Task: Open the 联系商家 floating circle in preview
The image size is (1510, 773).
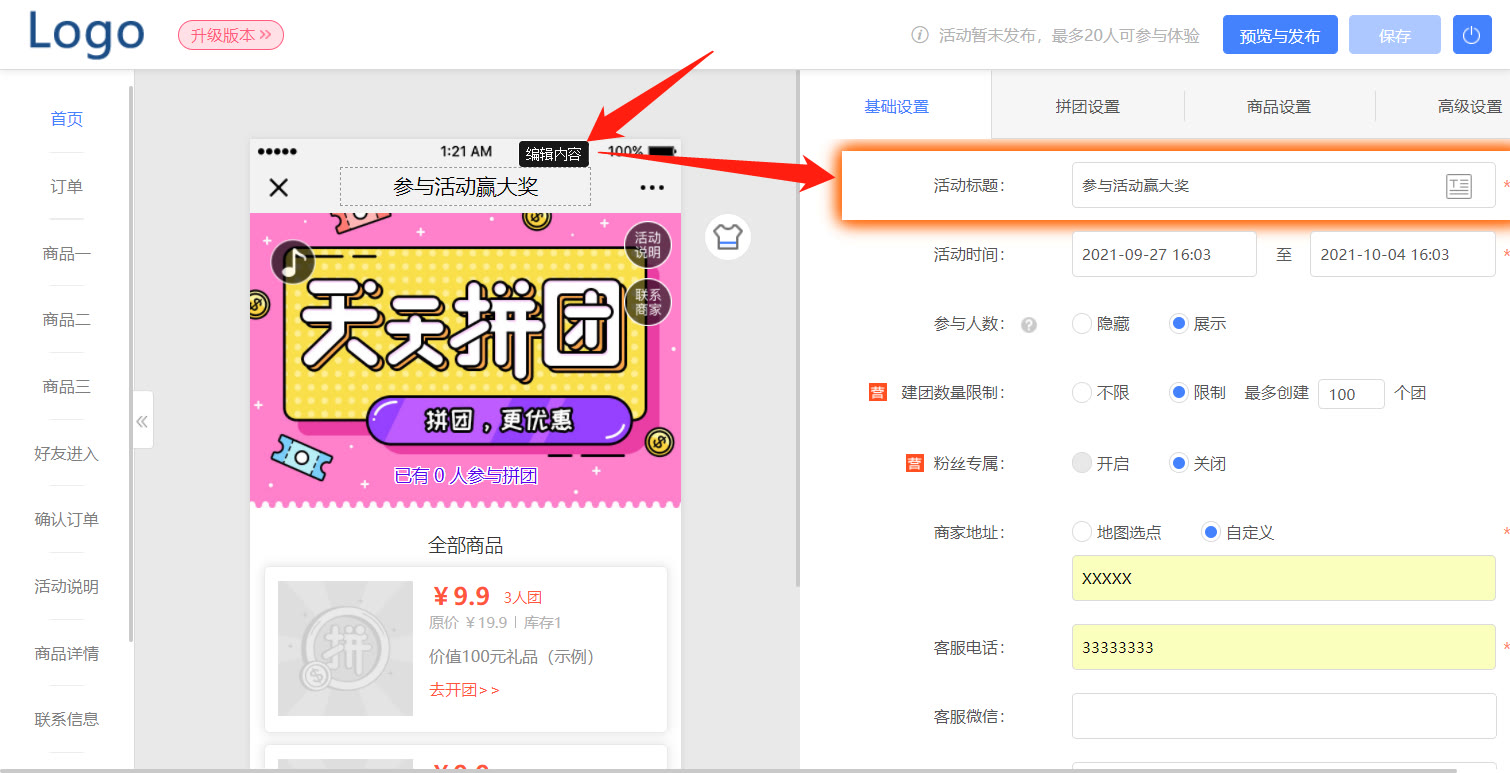Action: (x=648, y=303)
